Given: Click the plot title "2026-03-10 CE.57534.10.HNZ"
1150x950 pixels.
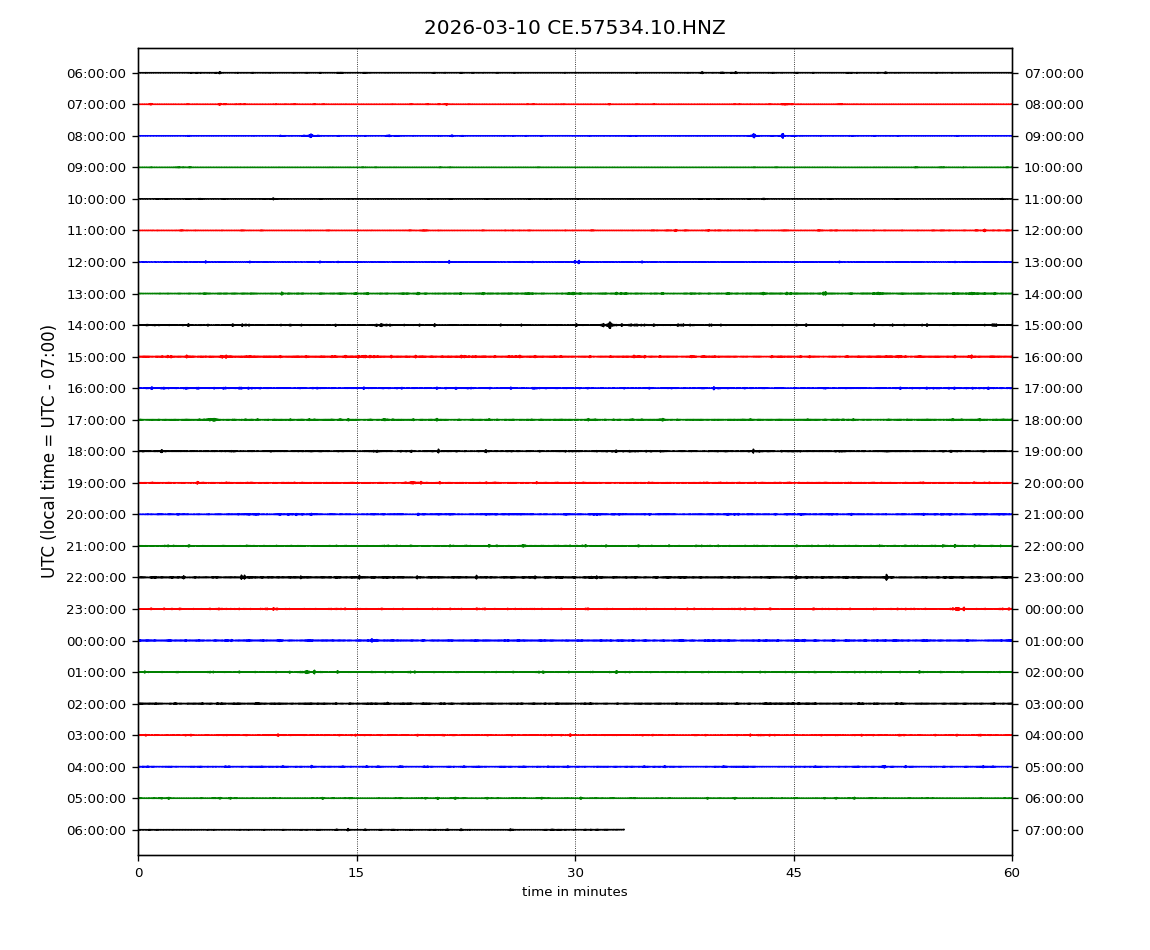Looking at the screenshot, I should point(574,28).
